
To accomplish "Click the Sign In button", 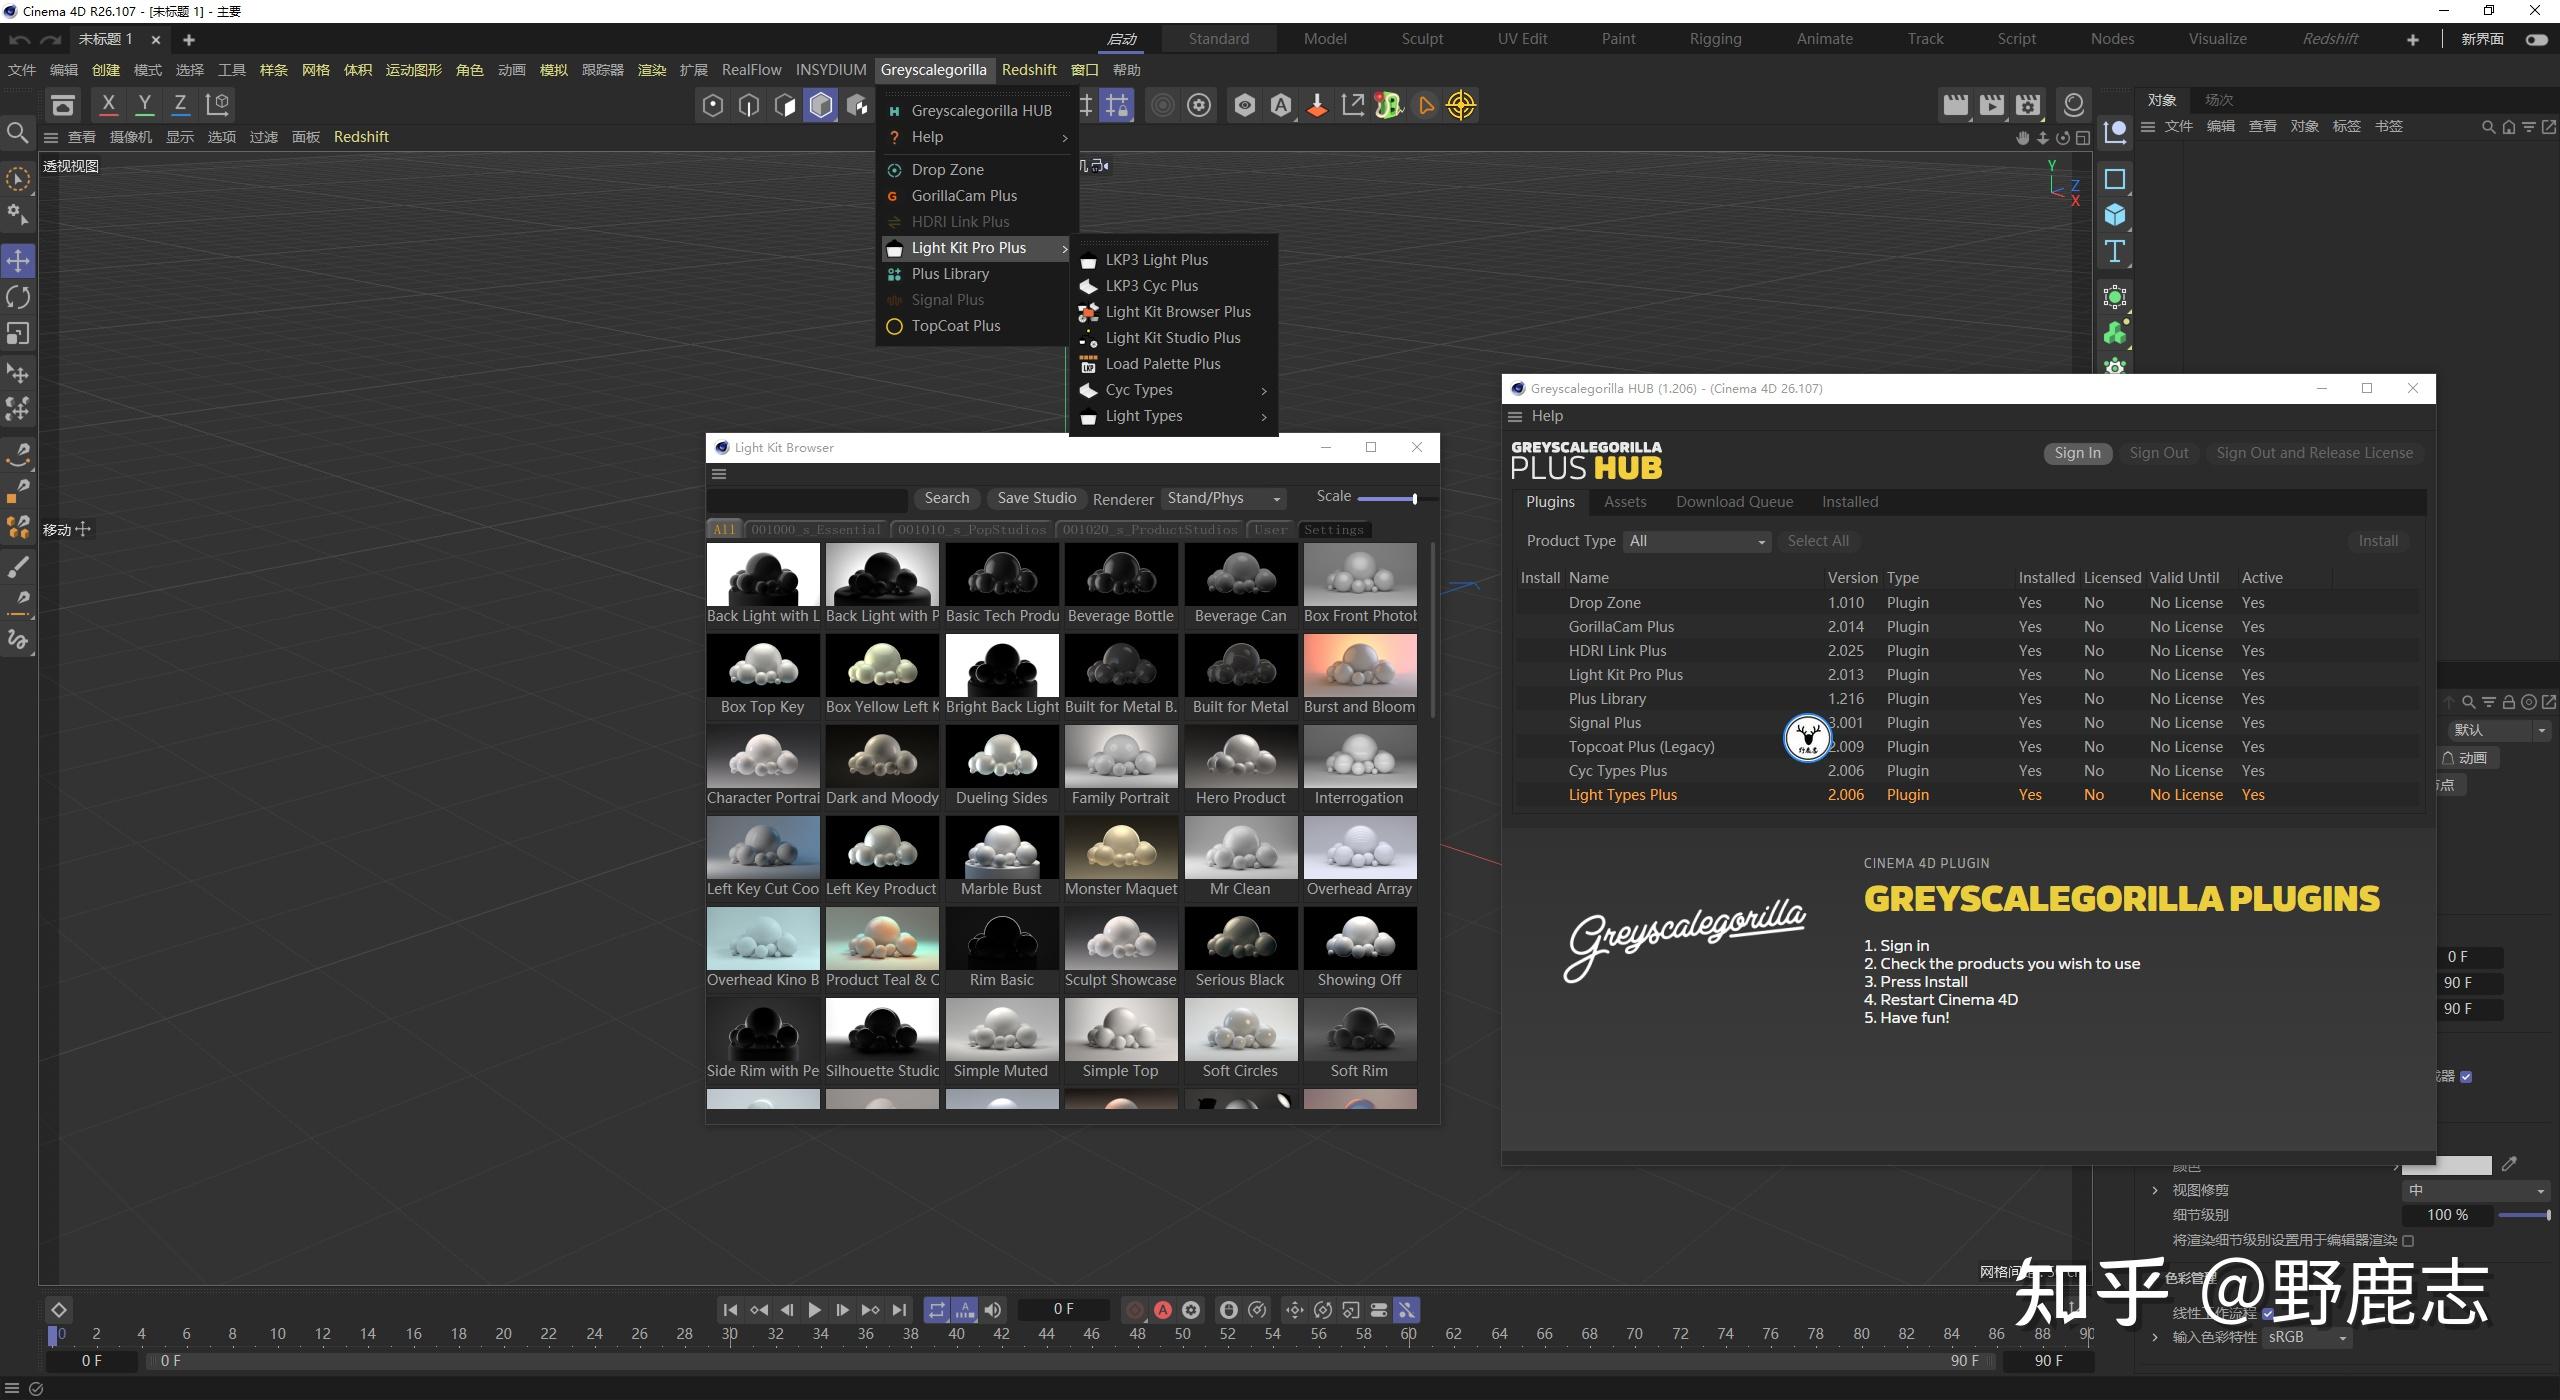I will click(2077, 453).
